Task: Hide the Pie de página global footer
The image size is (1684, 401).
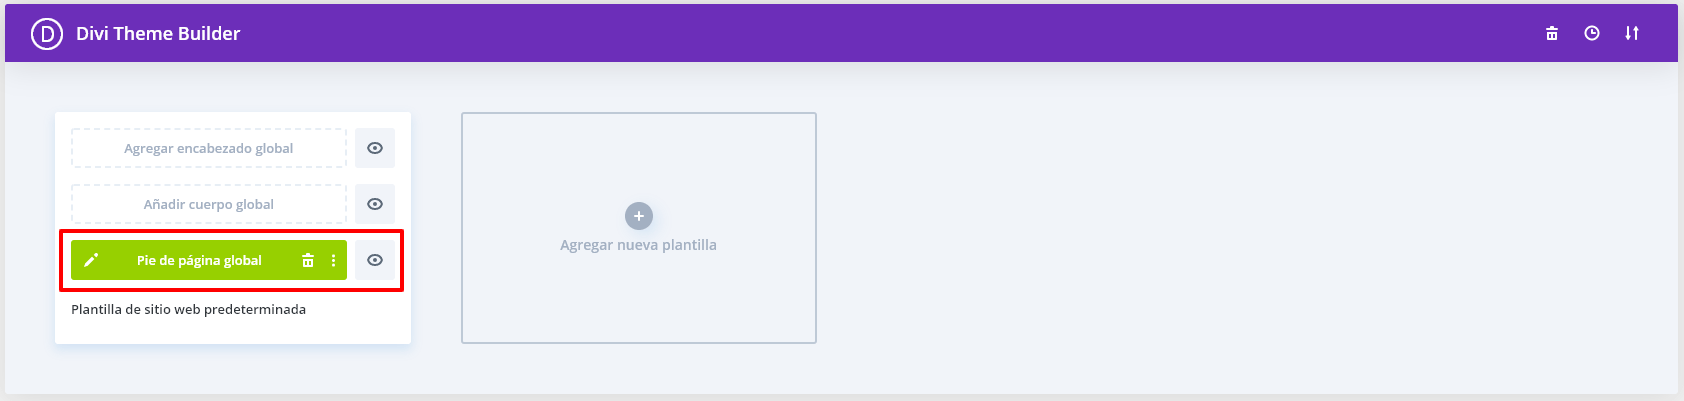Action: tap(375, 260)
